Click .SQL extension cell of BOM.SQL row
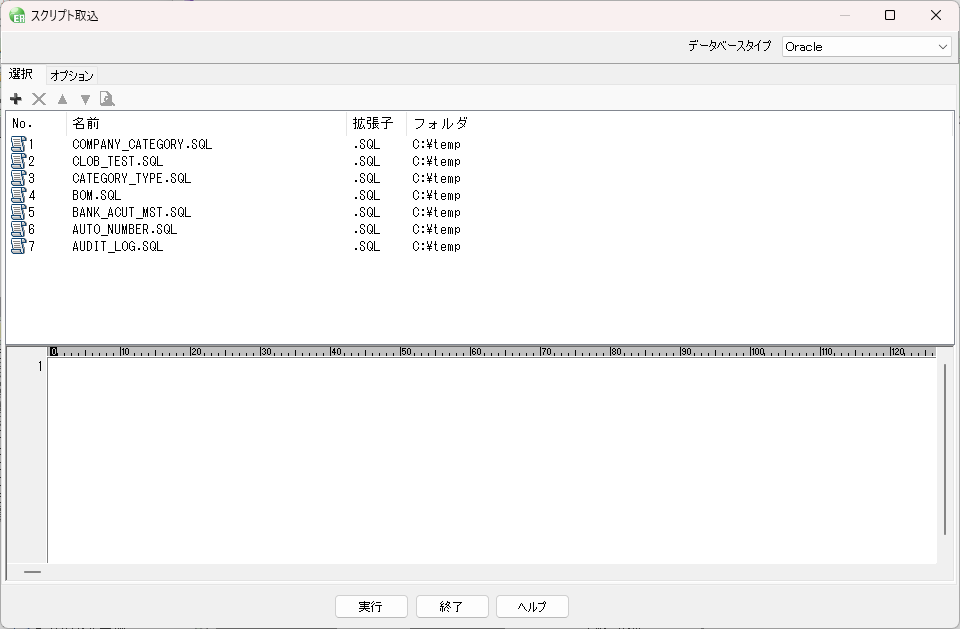960x629 pixels. [x=366, y=195]
